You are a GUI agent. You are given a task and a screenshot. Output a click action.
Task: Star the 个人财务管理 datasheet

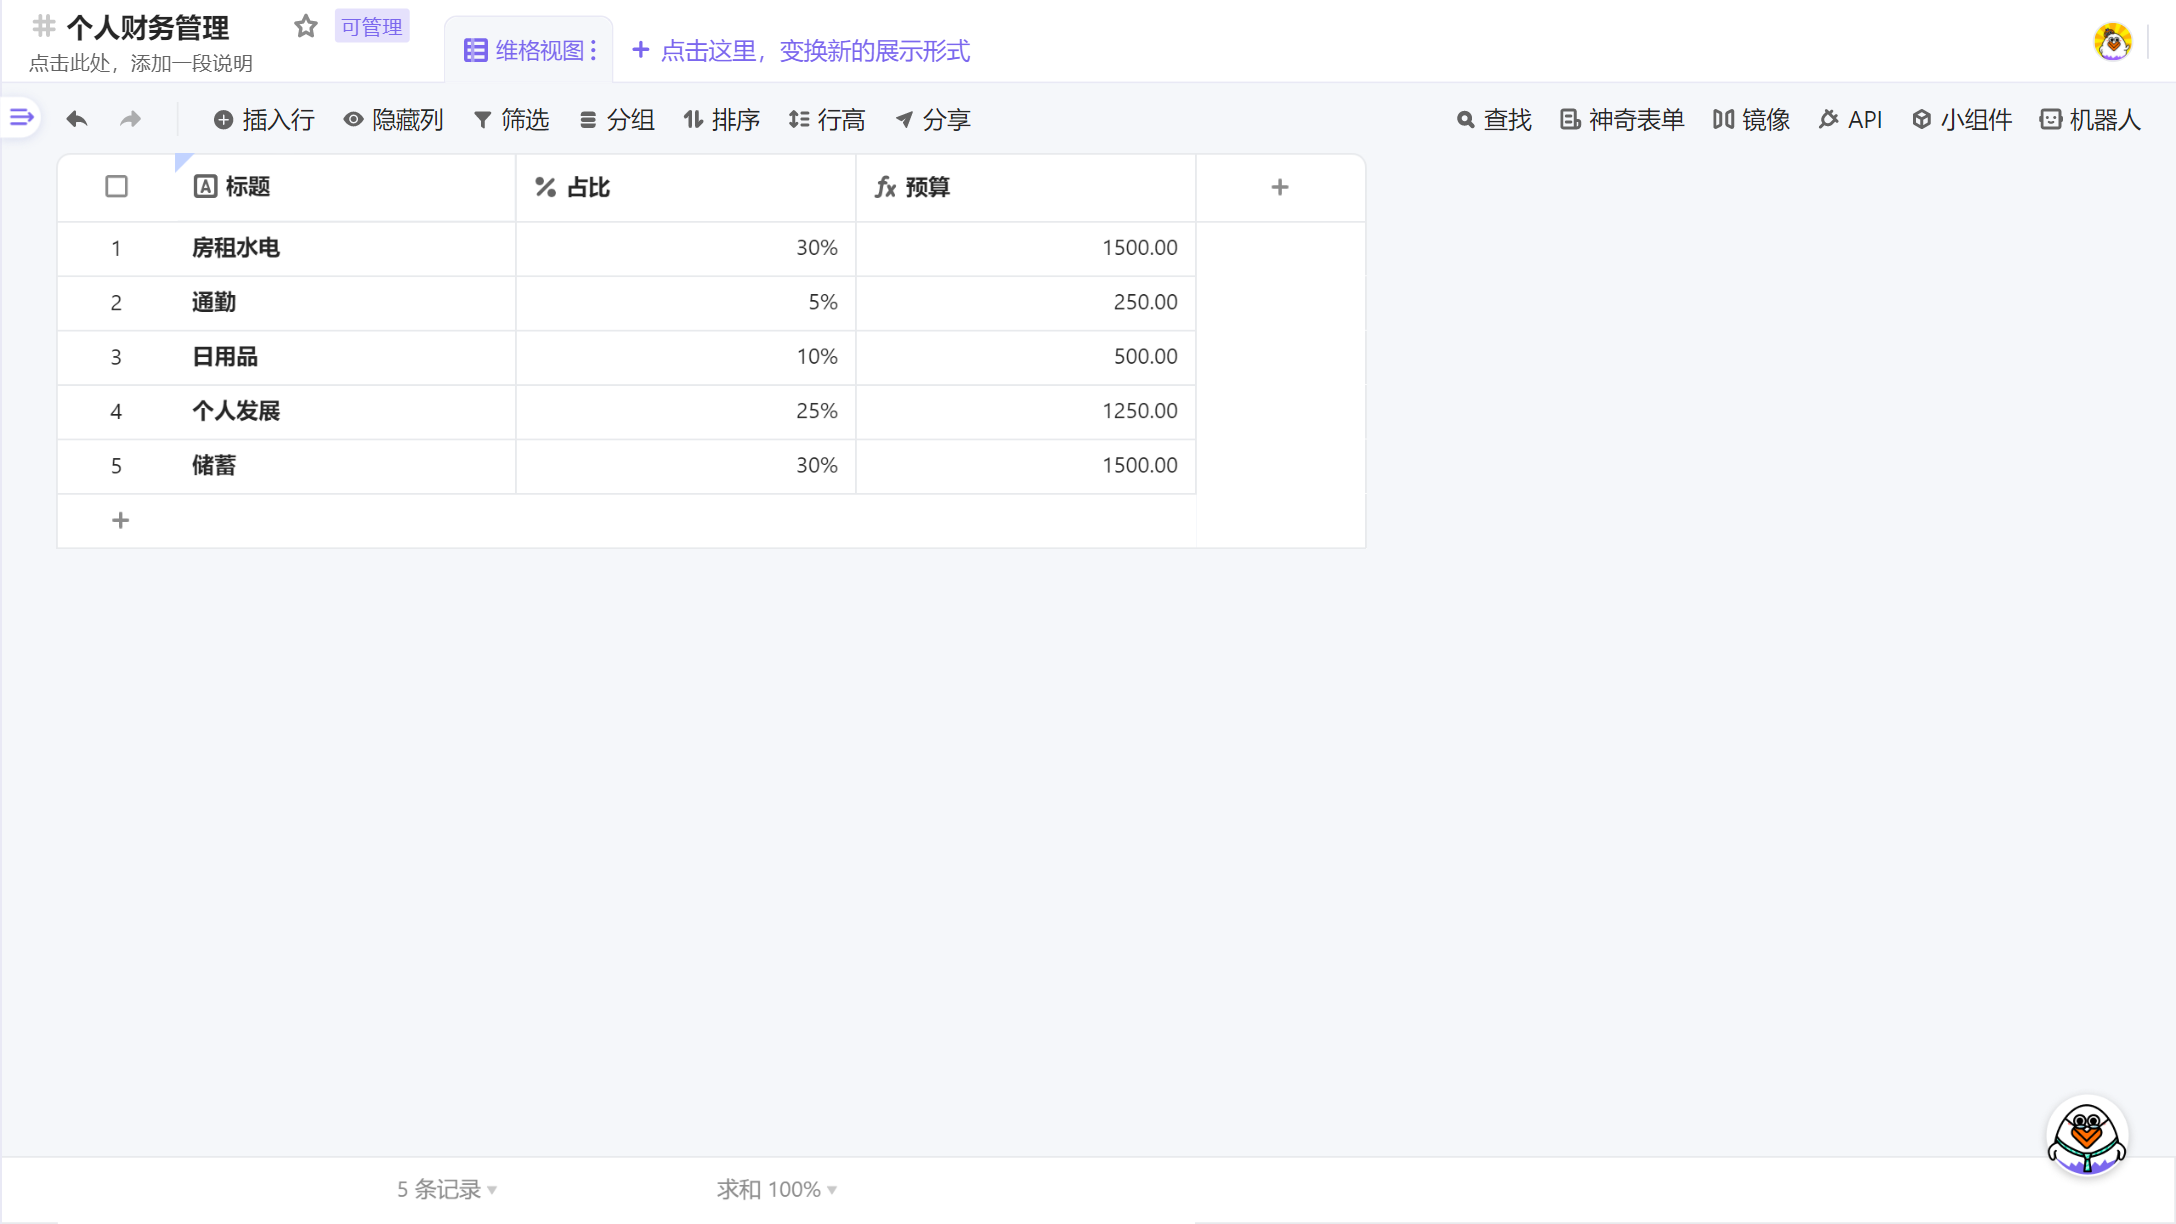tap(305, 27)
